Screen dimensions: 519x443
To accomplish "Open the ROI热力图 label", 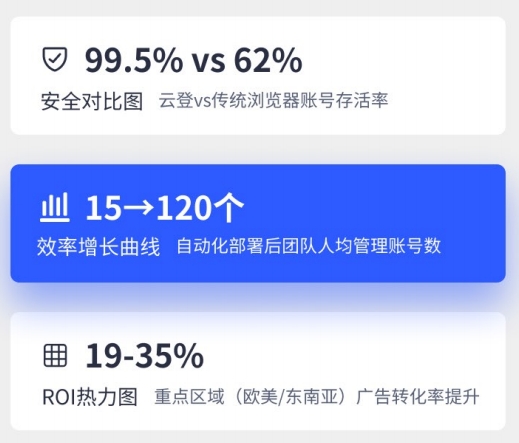I will click(x=90, y=397).
